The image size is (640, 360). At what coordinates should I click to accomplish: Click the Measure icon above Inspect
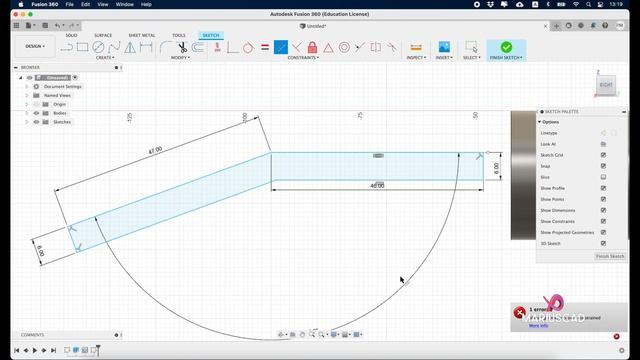pos(416,47)
